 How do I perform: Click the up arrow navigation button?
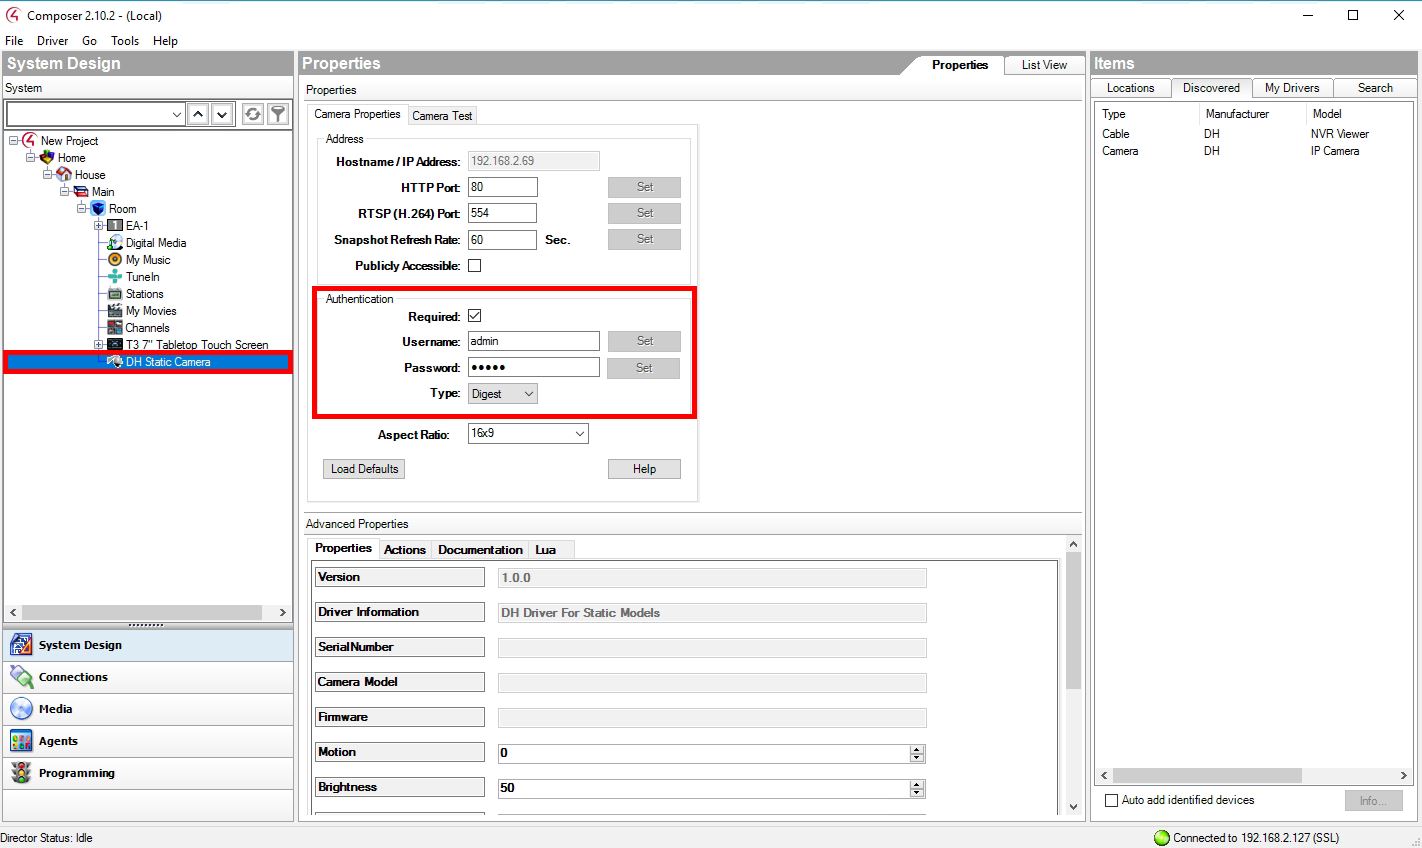tap(198, 114)
